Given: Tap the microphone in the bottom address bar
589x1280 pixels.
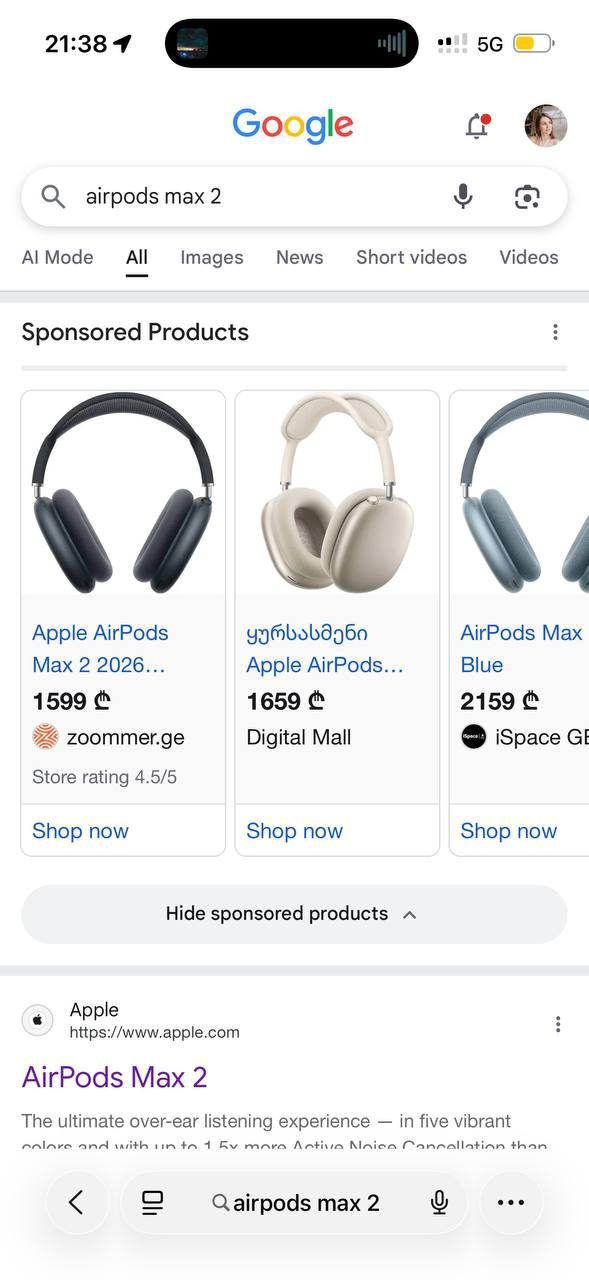Looking at the screenshot, I should (439, 1203).
